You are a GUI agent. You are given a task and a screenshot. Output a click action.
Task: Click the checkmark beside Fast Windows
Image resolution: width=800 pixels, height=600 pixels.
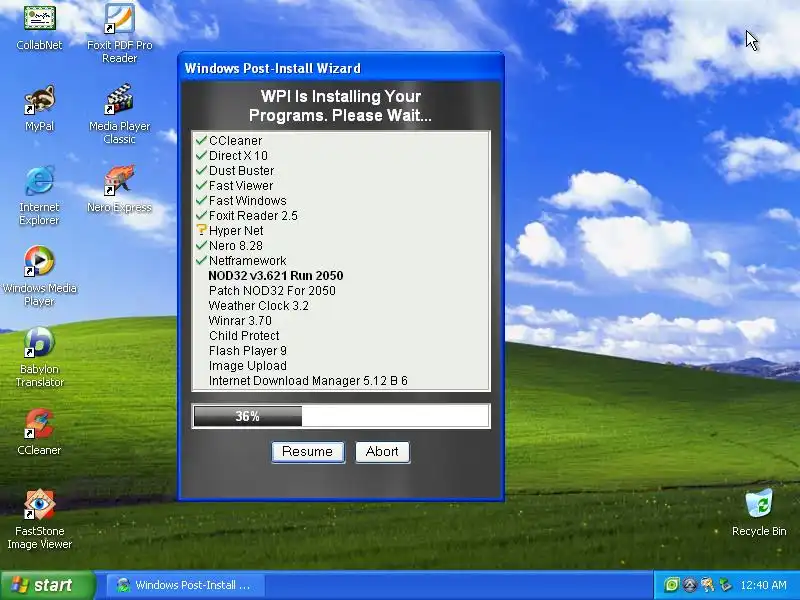point(201,200)
